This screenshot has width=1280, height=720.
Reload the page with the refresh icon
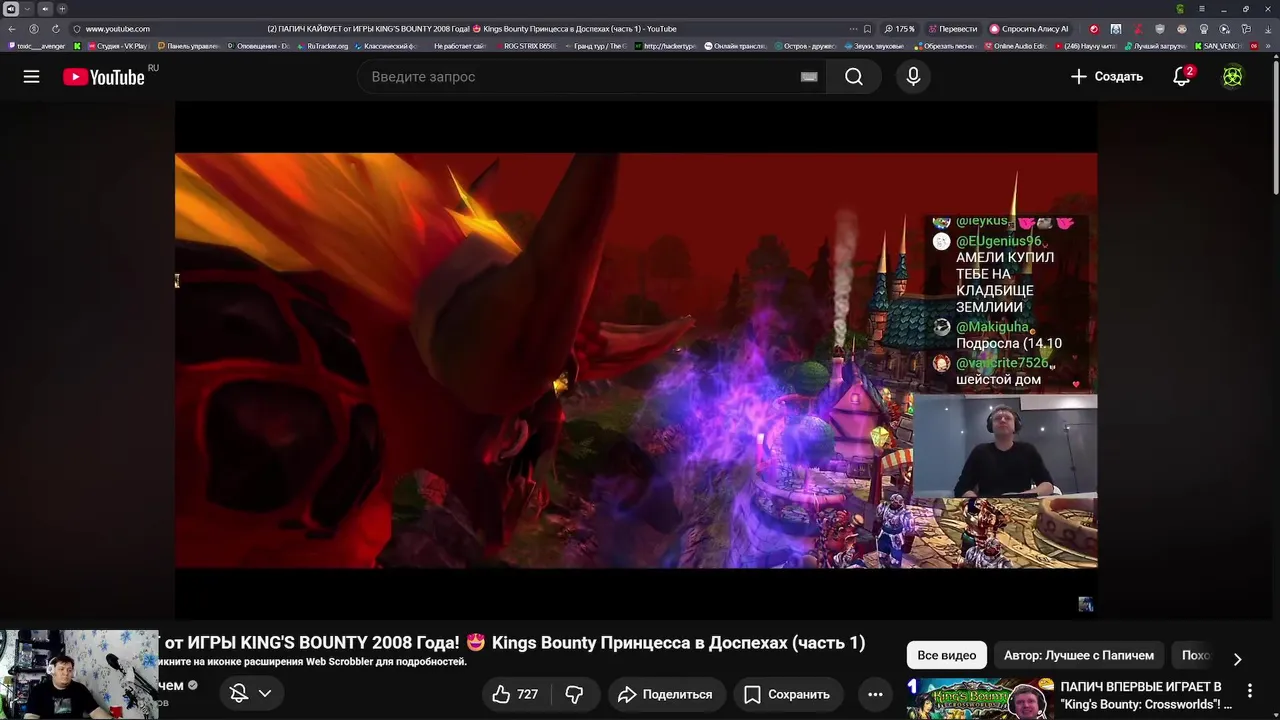pos(55,29)
